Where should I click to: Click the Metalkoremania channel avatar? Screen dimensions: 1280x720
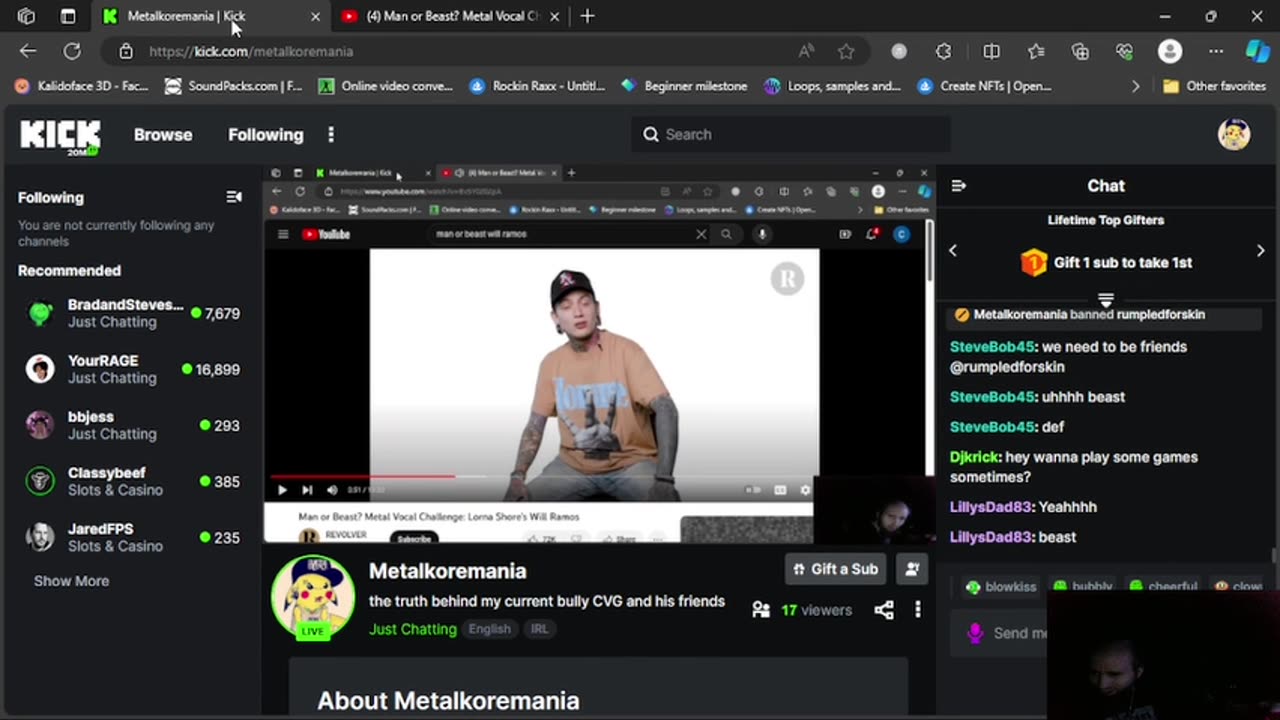coord(313,597)
